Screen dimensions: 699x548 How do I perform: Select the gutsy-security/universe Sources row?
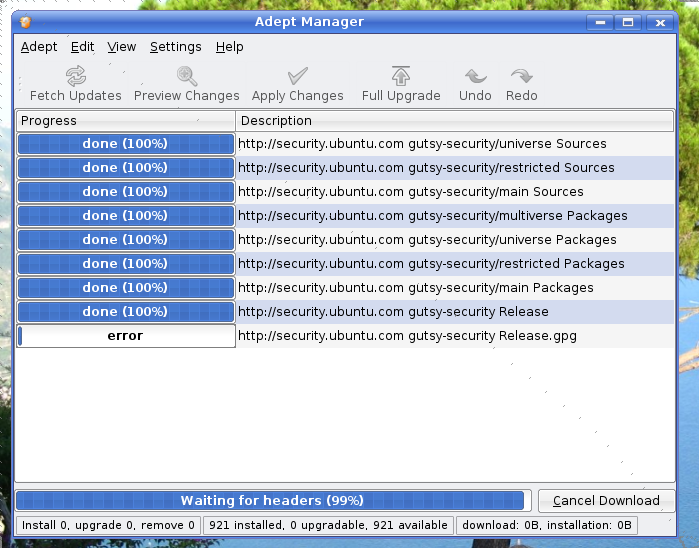coord(422,144)
